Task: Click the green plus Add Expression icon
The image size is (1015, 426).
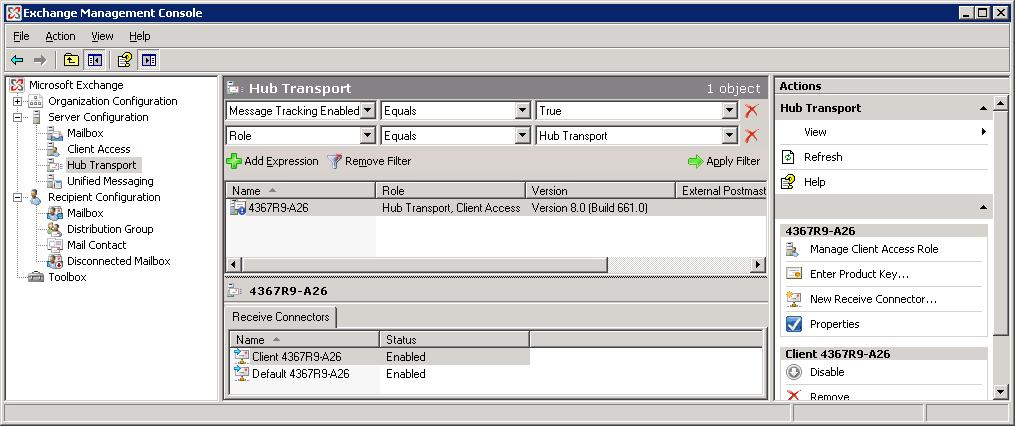Action: 234,161
